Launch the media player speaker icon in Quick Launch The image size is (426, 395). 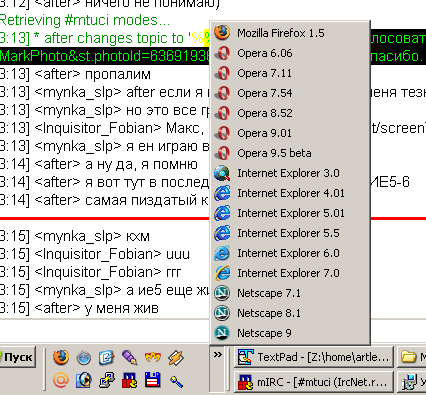[x=84, y=380]
